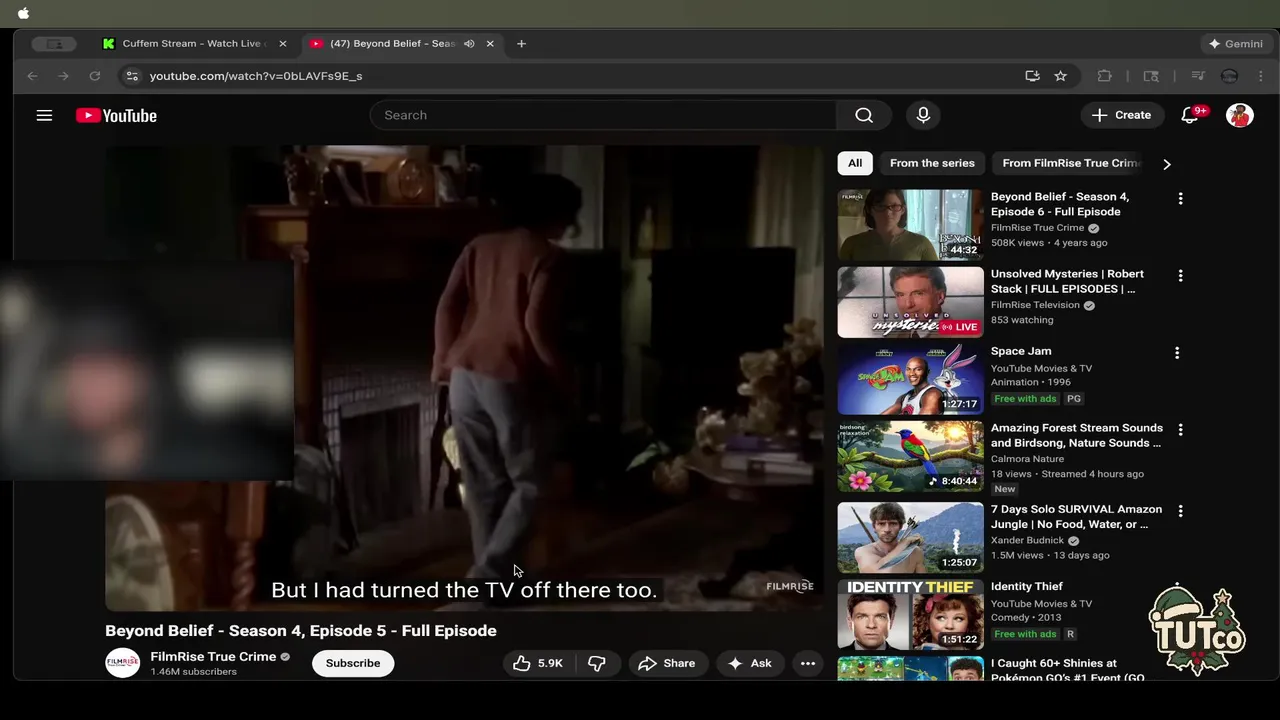Click inside the YouTube search field

[x=603, y=115]
